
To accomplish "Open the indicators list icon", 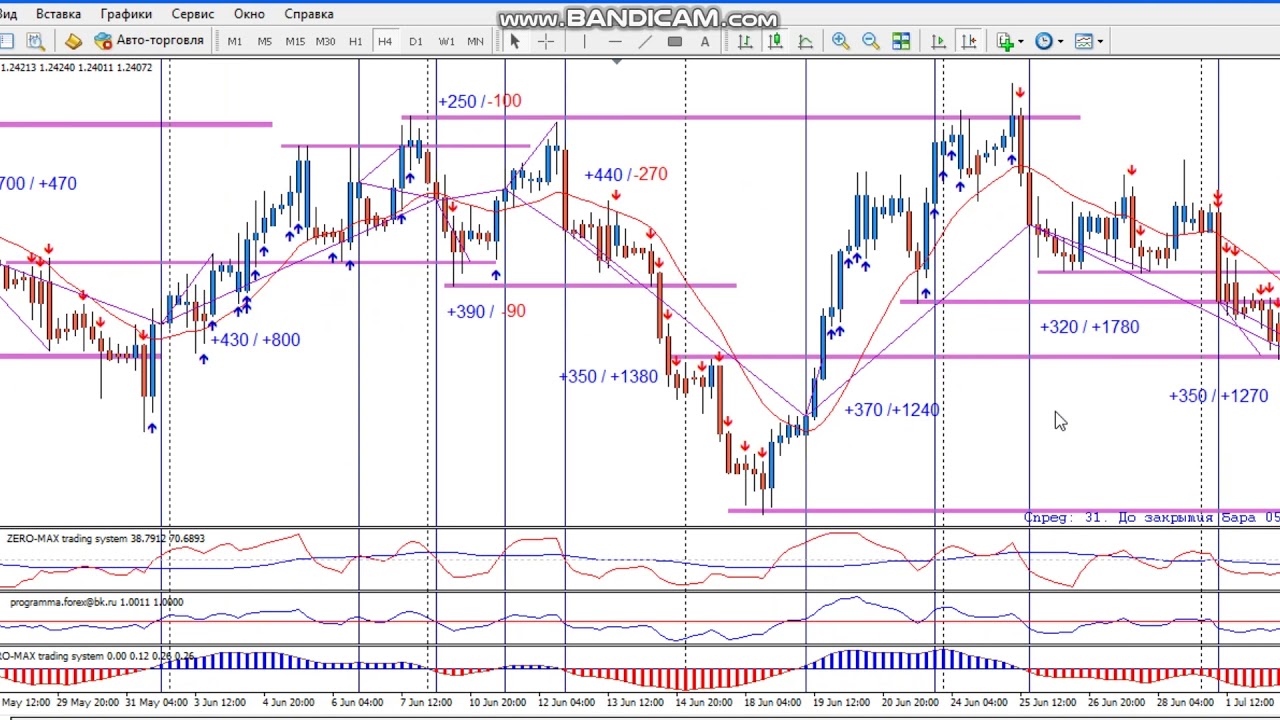I will point(1004,41).
